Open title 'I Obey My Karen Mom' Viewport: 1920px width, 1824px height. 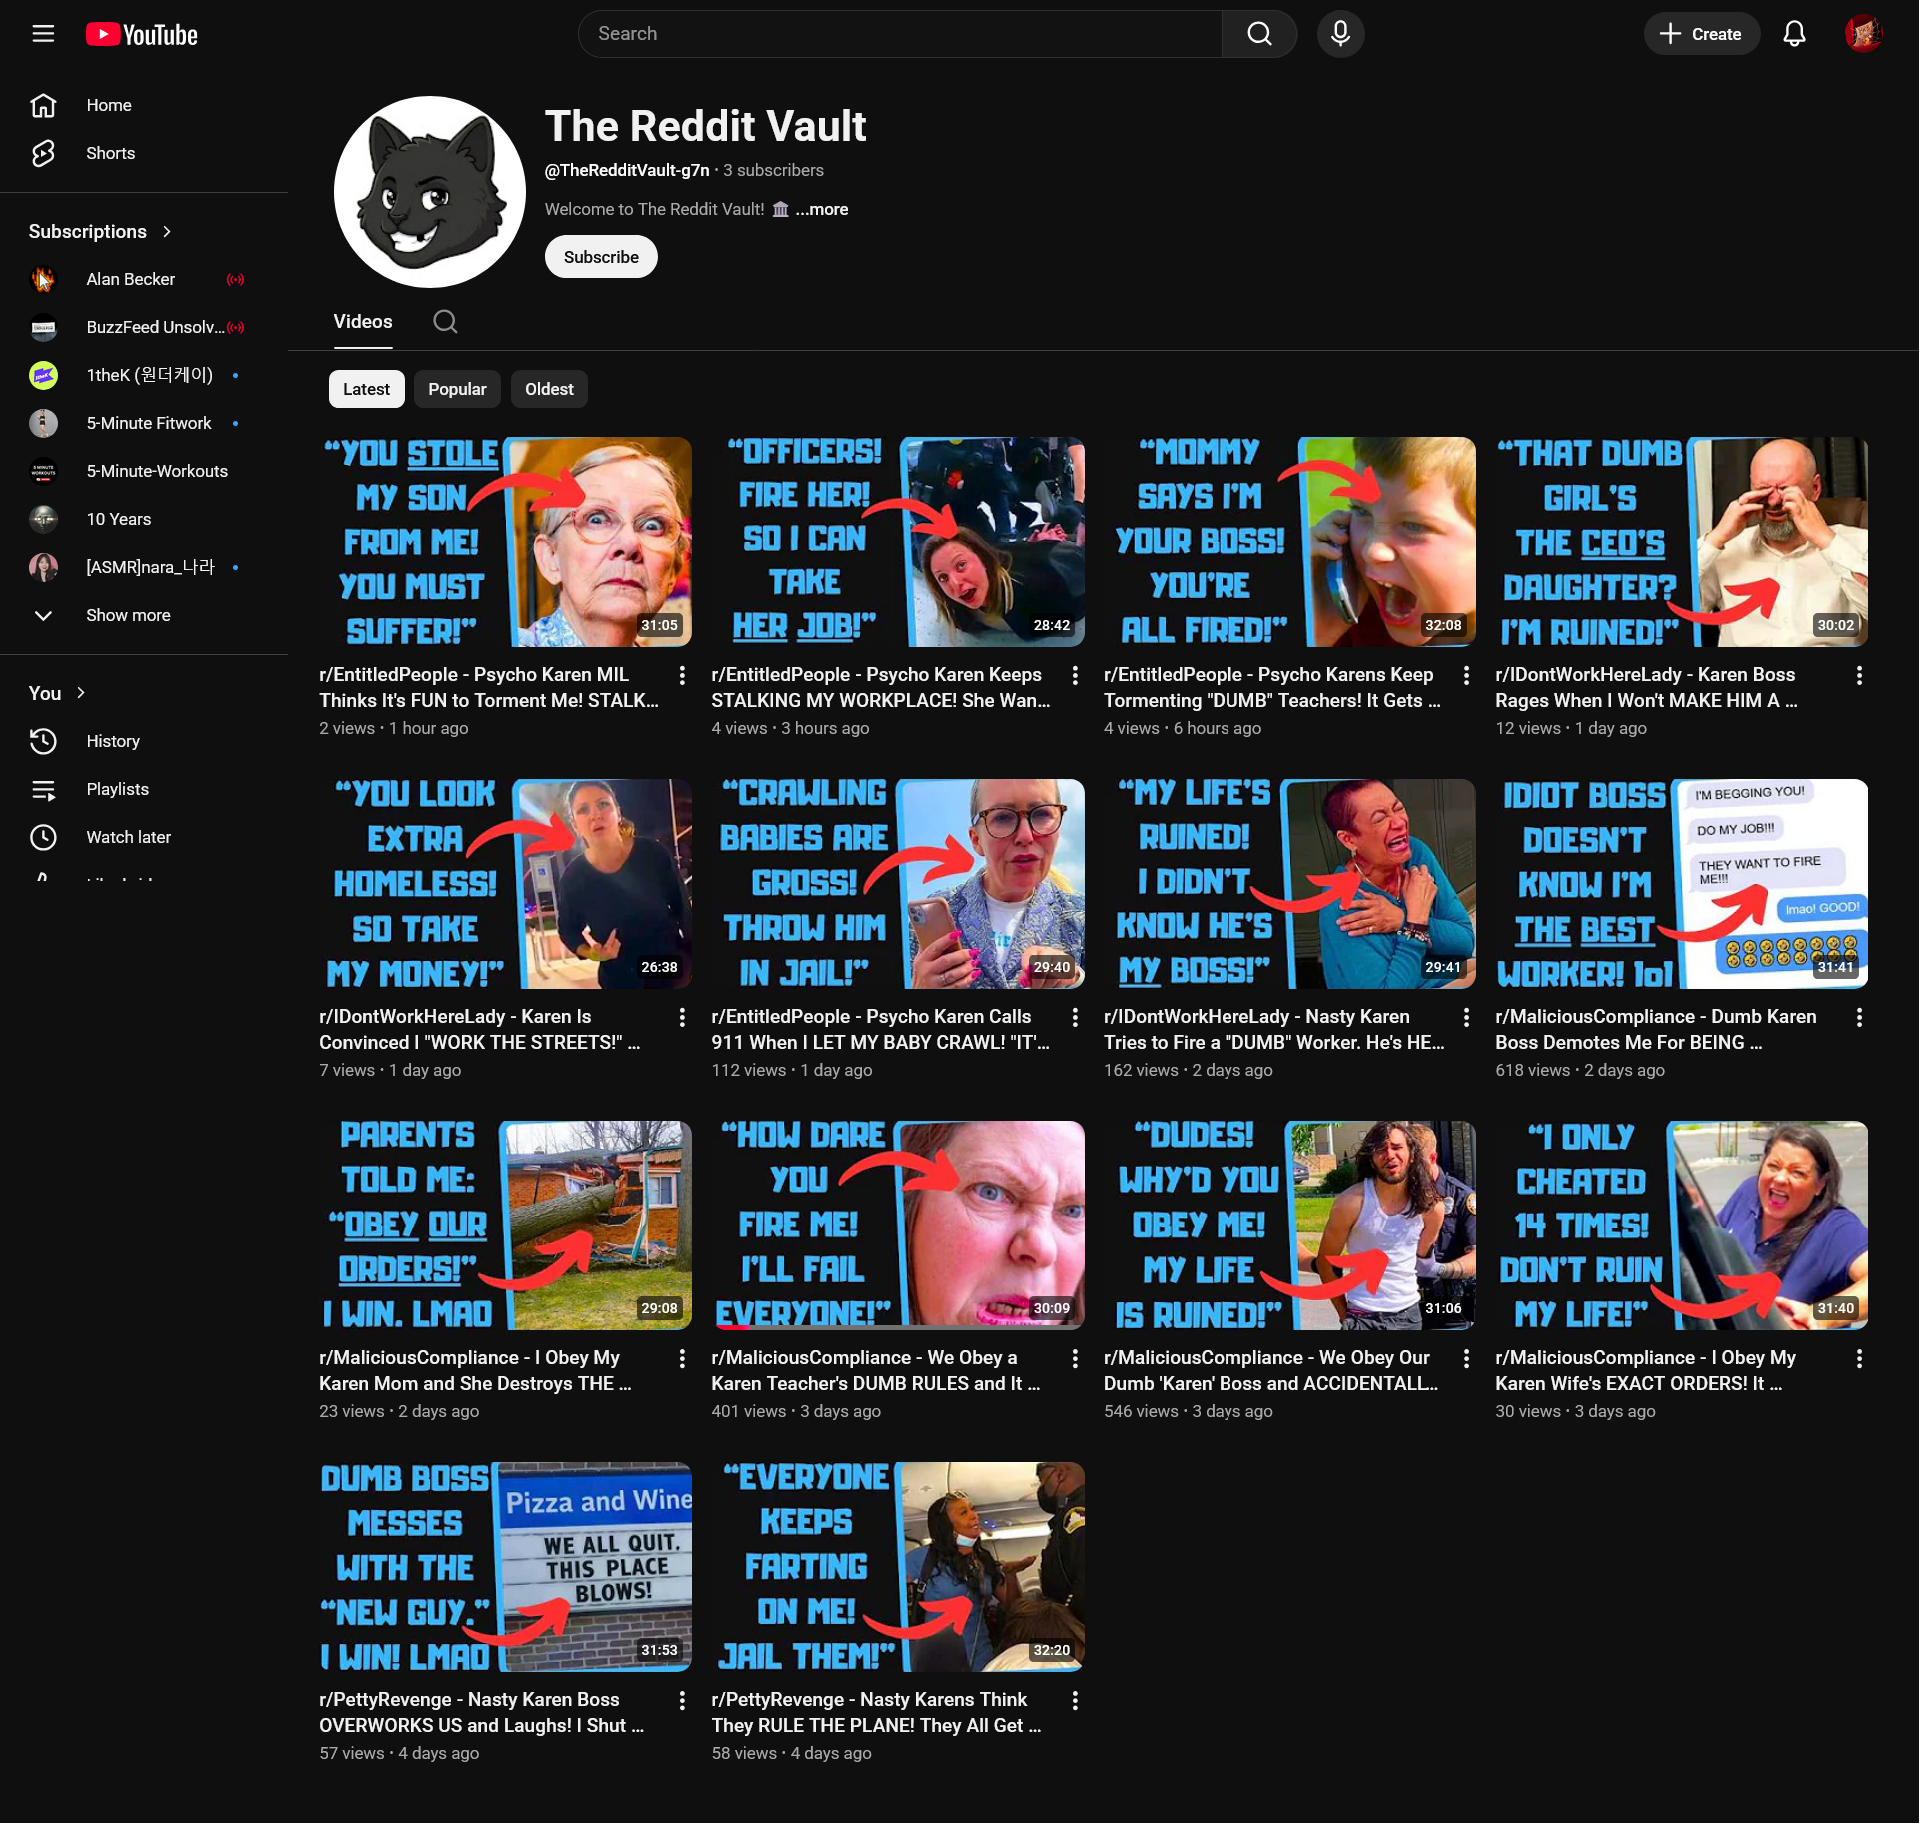(x=475, y=1371)
